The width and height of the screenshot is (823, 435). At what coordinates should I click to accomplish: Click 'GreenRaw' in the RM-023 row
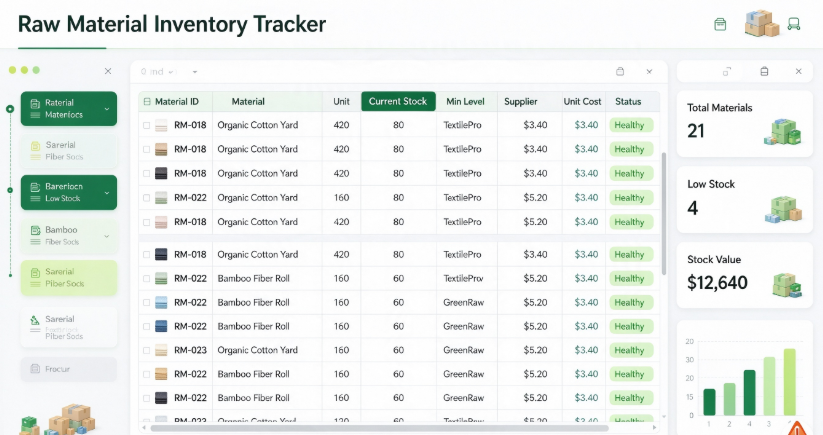click(x=463, y=350)
